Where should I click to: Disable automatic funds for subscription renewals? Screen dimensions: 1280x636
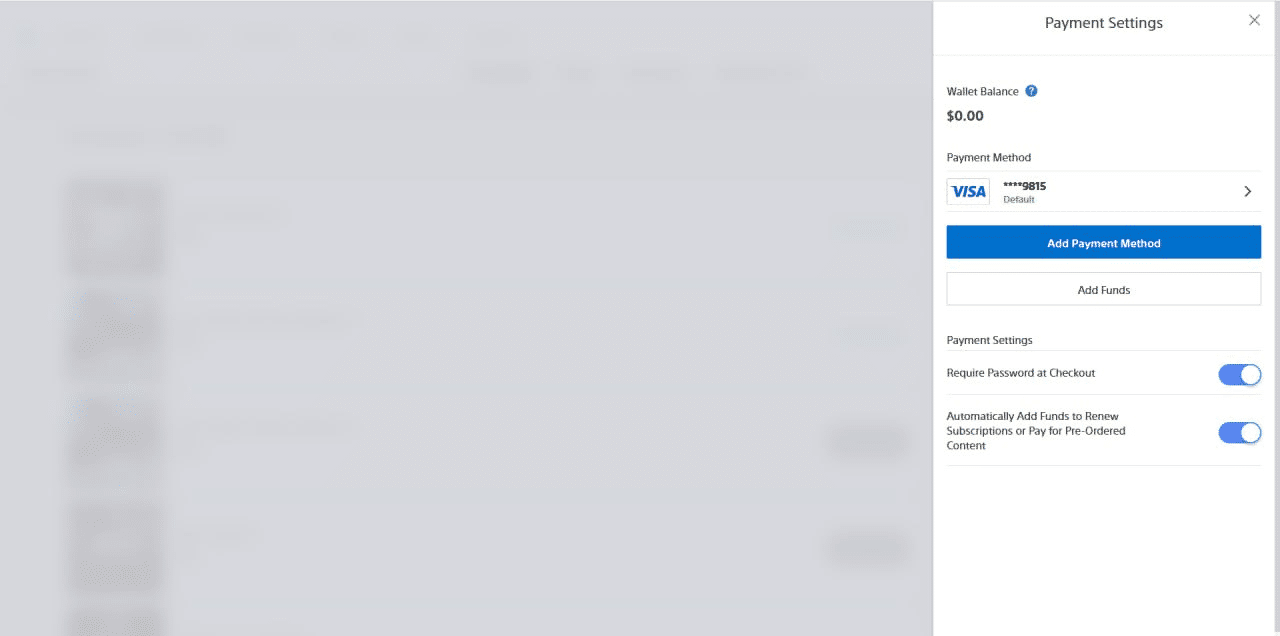pyautogui.click(x=1239, y=433)
